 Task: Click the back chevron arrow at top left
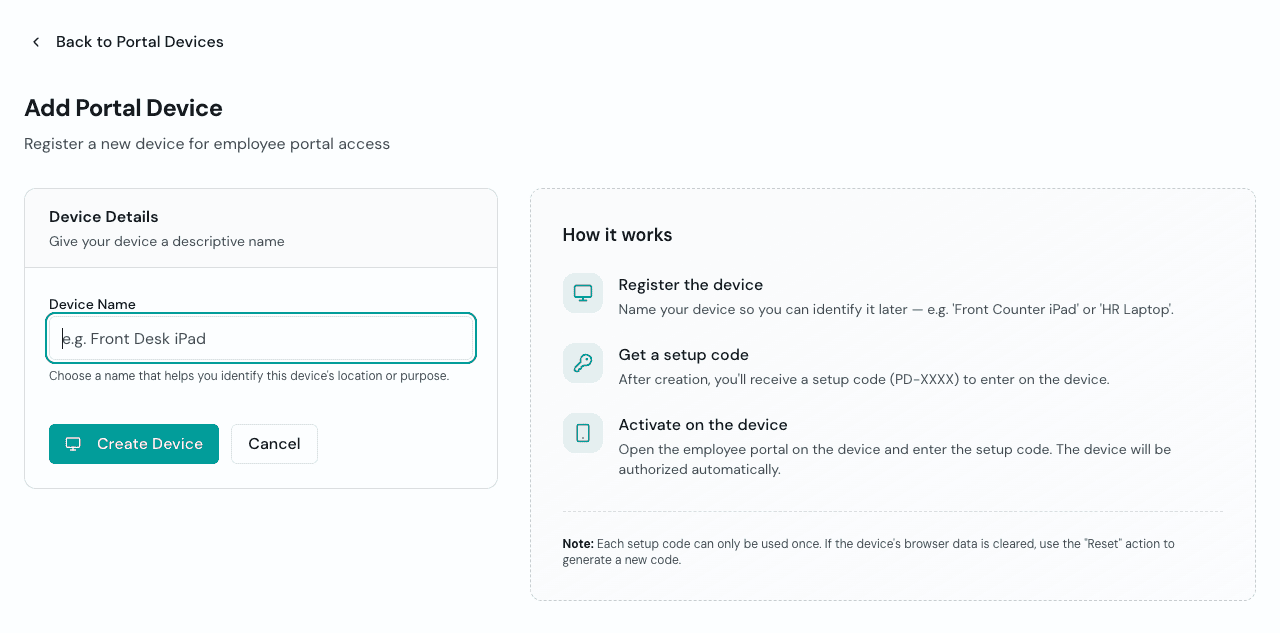(x=35, y=42)
